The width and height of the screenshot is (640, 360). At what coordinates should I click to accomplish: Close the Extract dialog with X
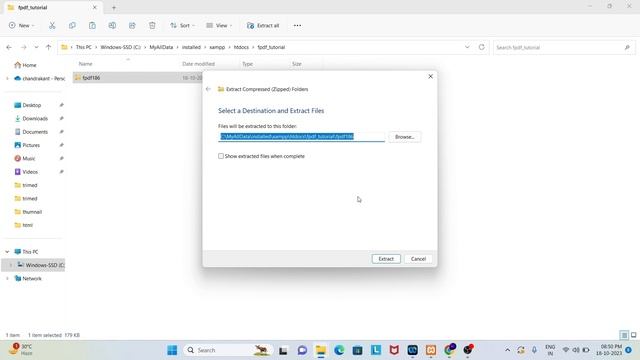(430, 76)
